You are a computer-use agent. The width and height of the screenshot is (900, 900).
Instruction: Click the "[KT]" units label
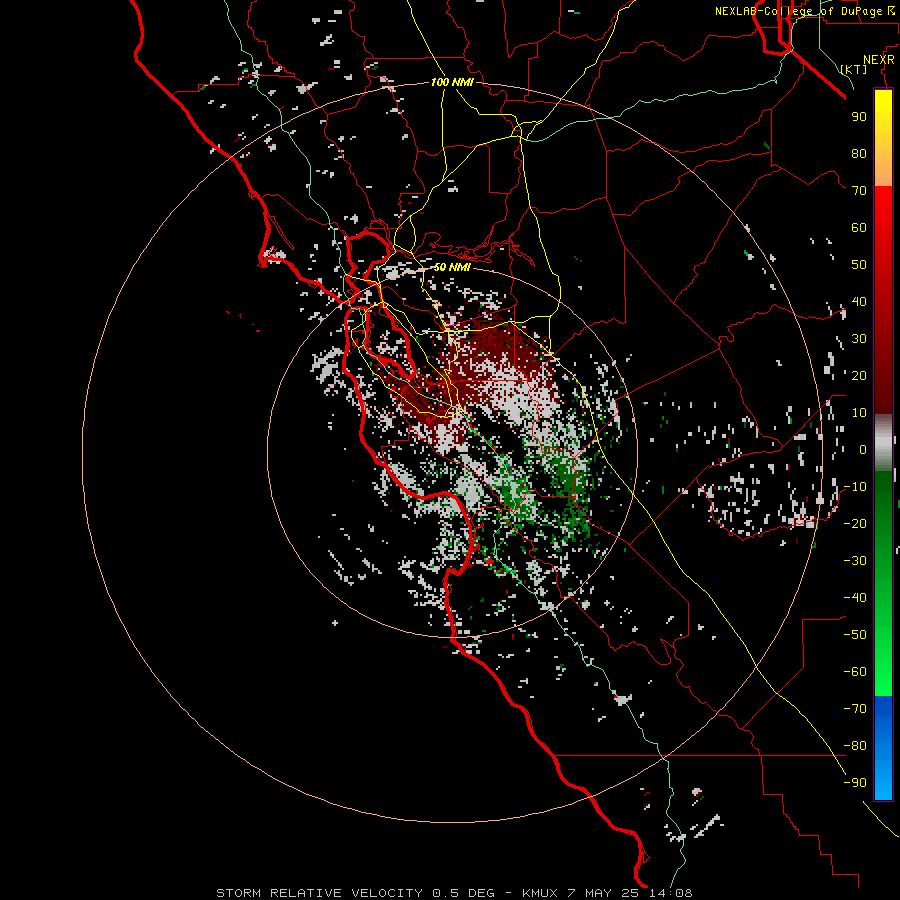point(854,69)
